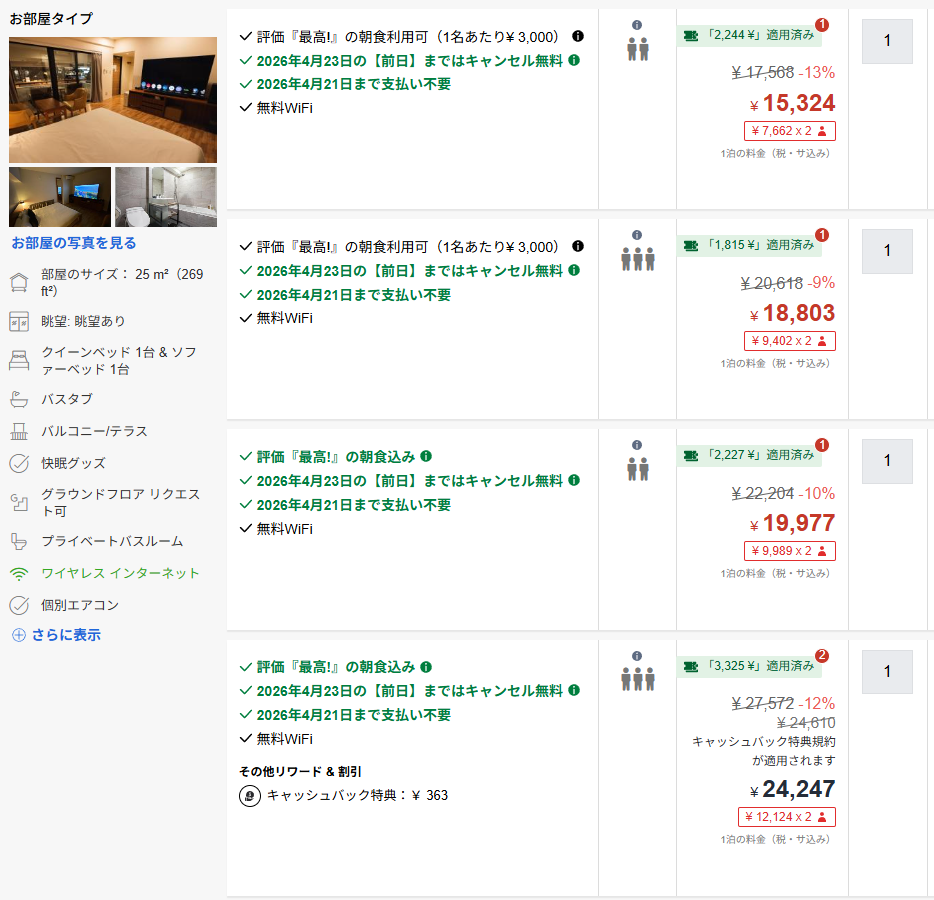934x900 pixels.
Task: Click the ワイヤレス インターネット wifi icon
Action: click(19, 574)
